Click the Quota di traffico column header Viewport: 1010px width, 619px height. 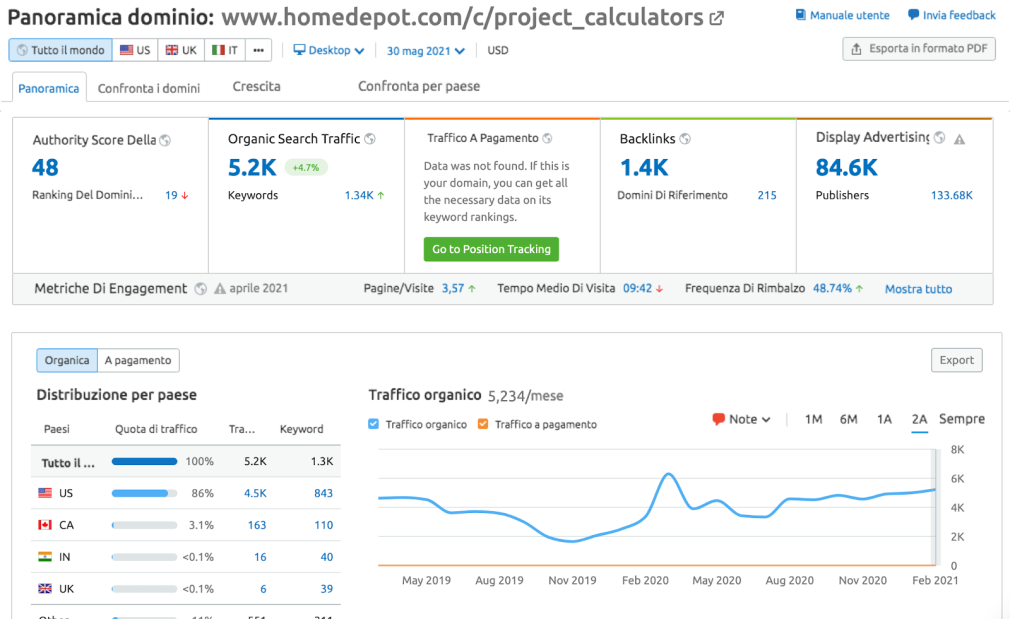click(x=156, y=429)
